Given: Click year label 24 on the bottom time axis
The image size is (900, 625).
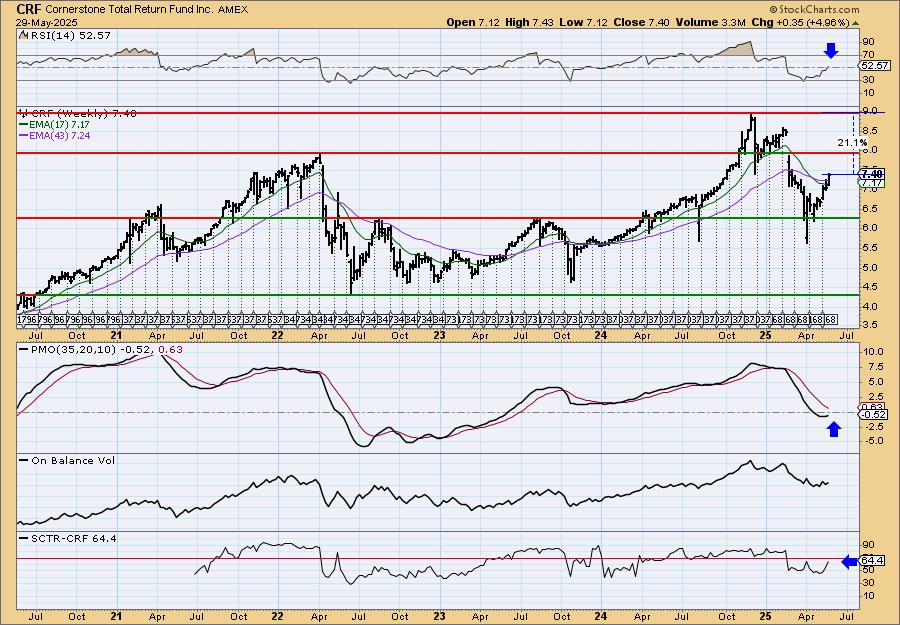Looking at the screenshot, I should 601,616.
